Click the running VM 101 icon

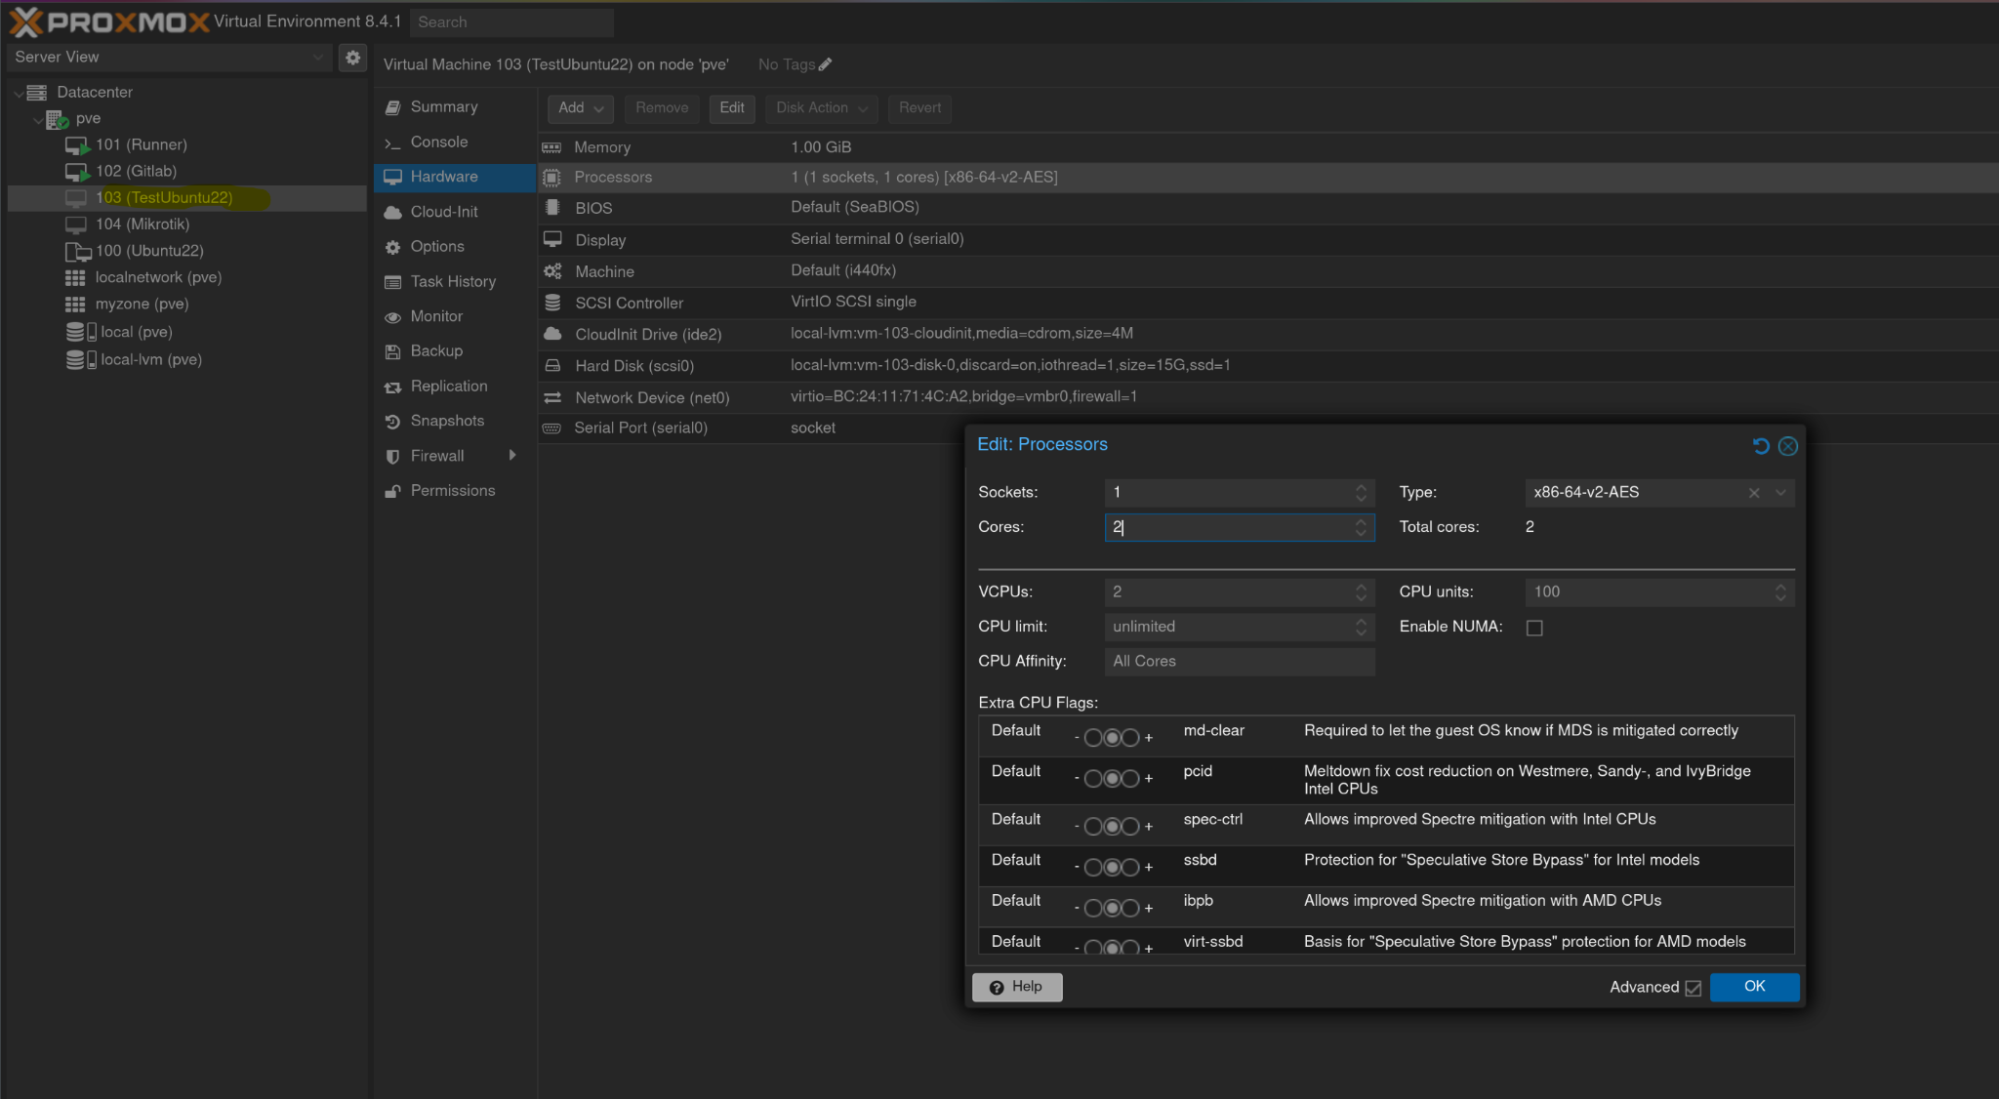[77, 146]
